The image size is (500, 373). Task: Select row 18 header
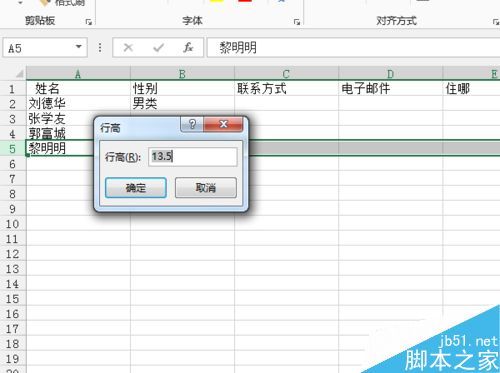(x=13, y=344)
